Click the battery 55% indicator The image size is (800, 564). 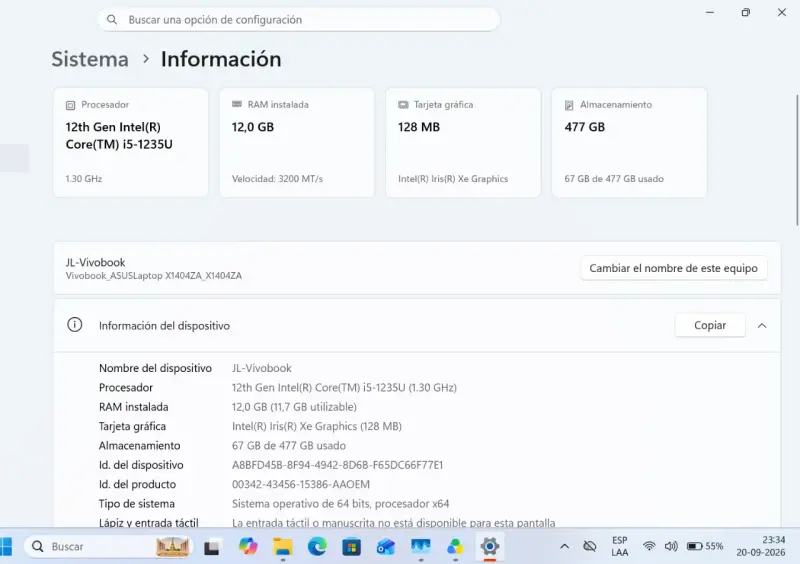pos(705,546)
